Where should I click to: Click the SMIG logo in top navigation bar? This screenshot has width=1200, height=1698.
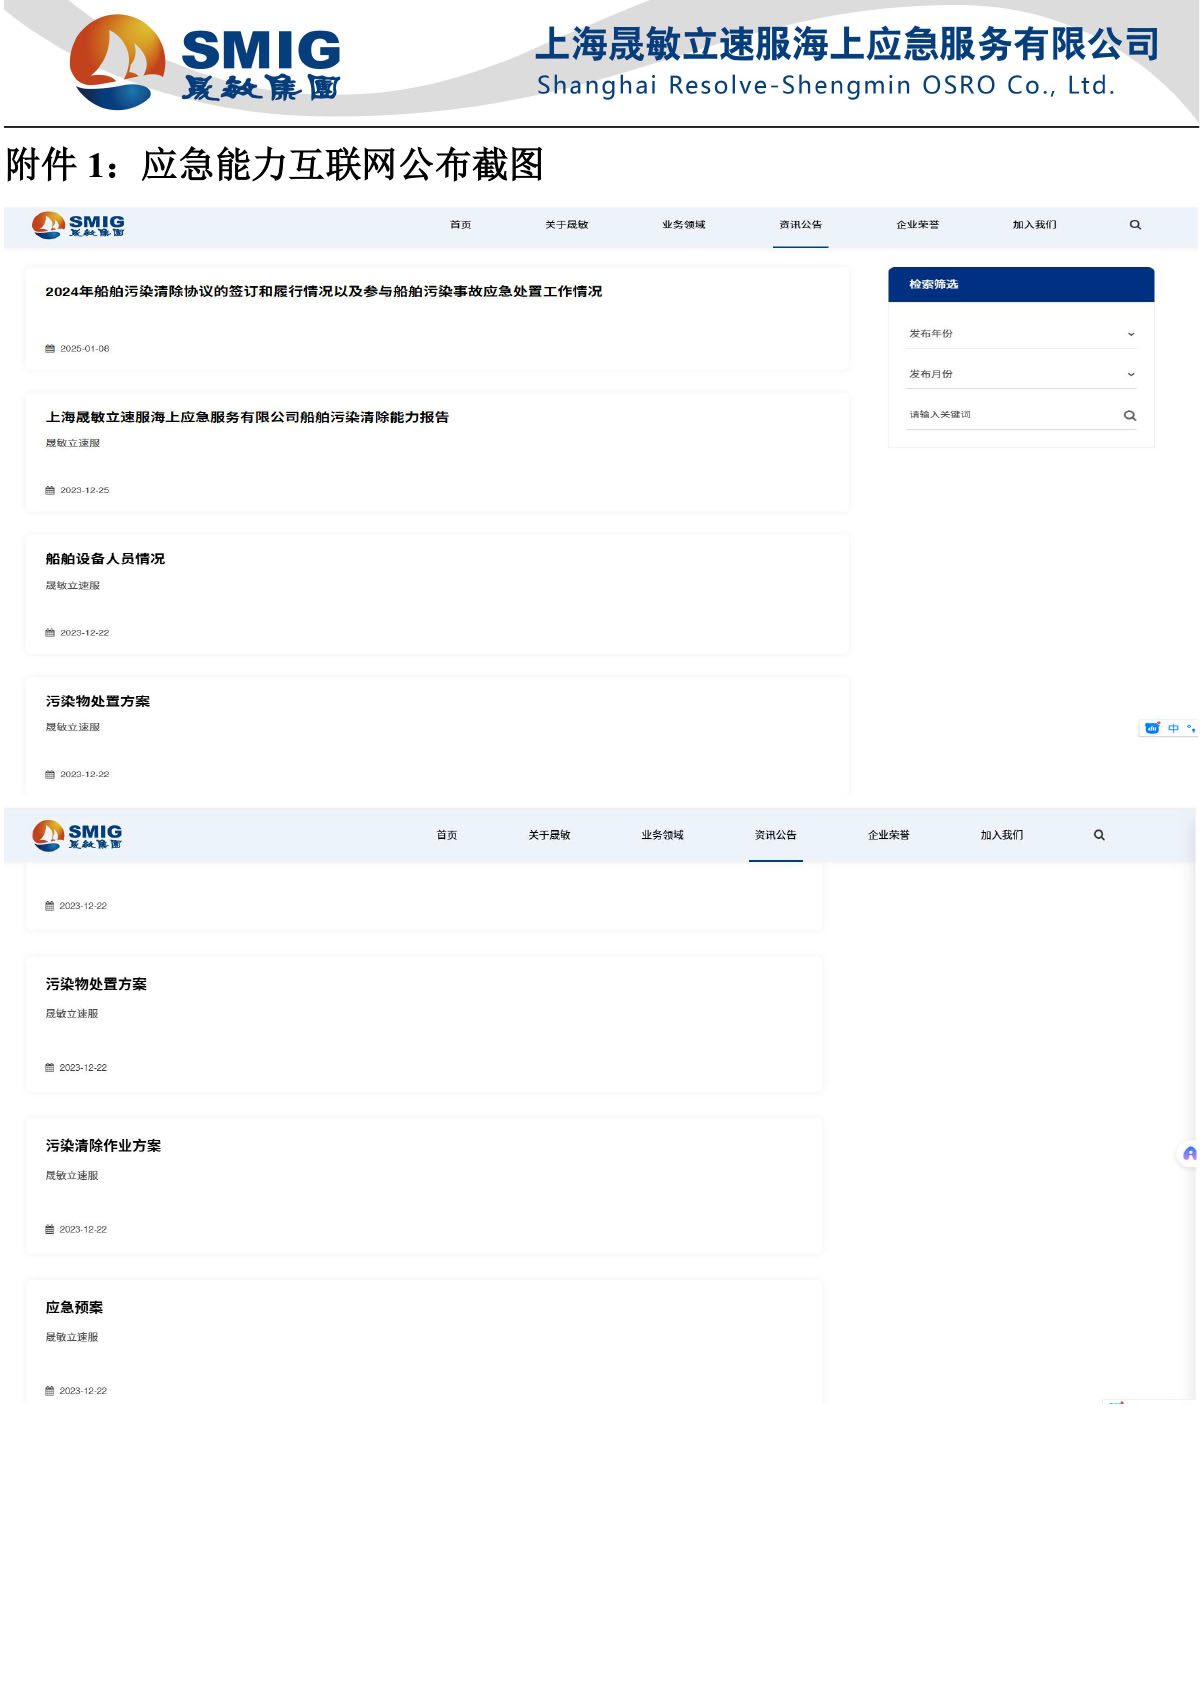point(78,226)
